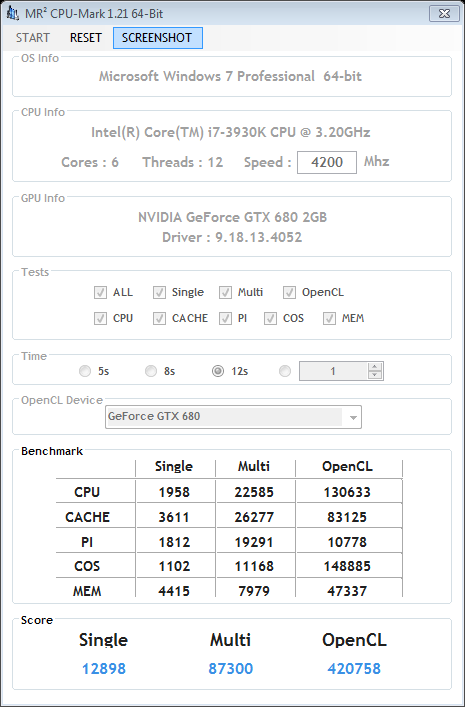Click the total Single score 12898

pos(104,669)
